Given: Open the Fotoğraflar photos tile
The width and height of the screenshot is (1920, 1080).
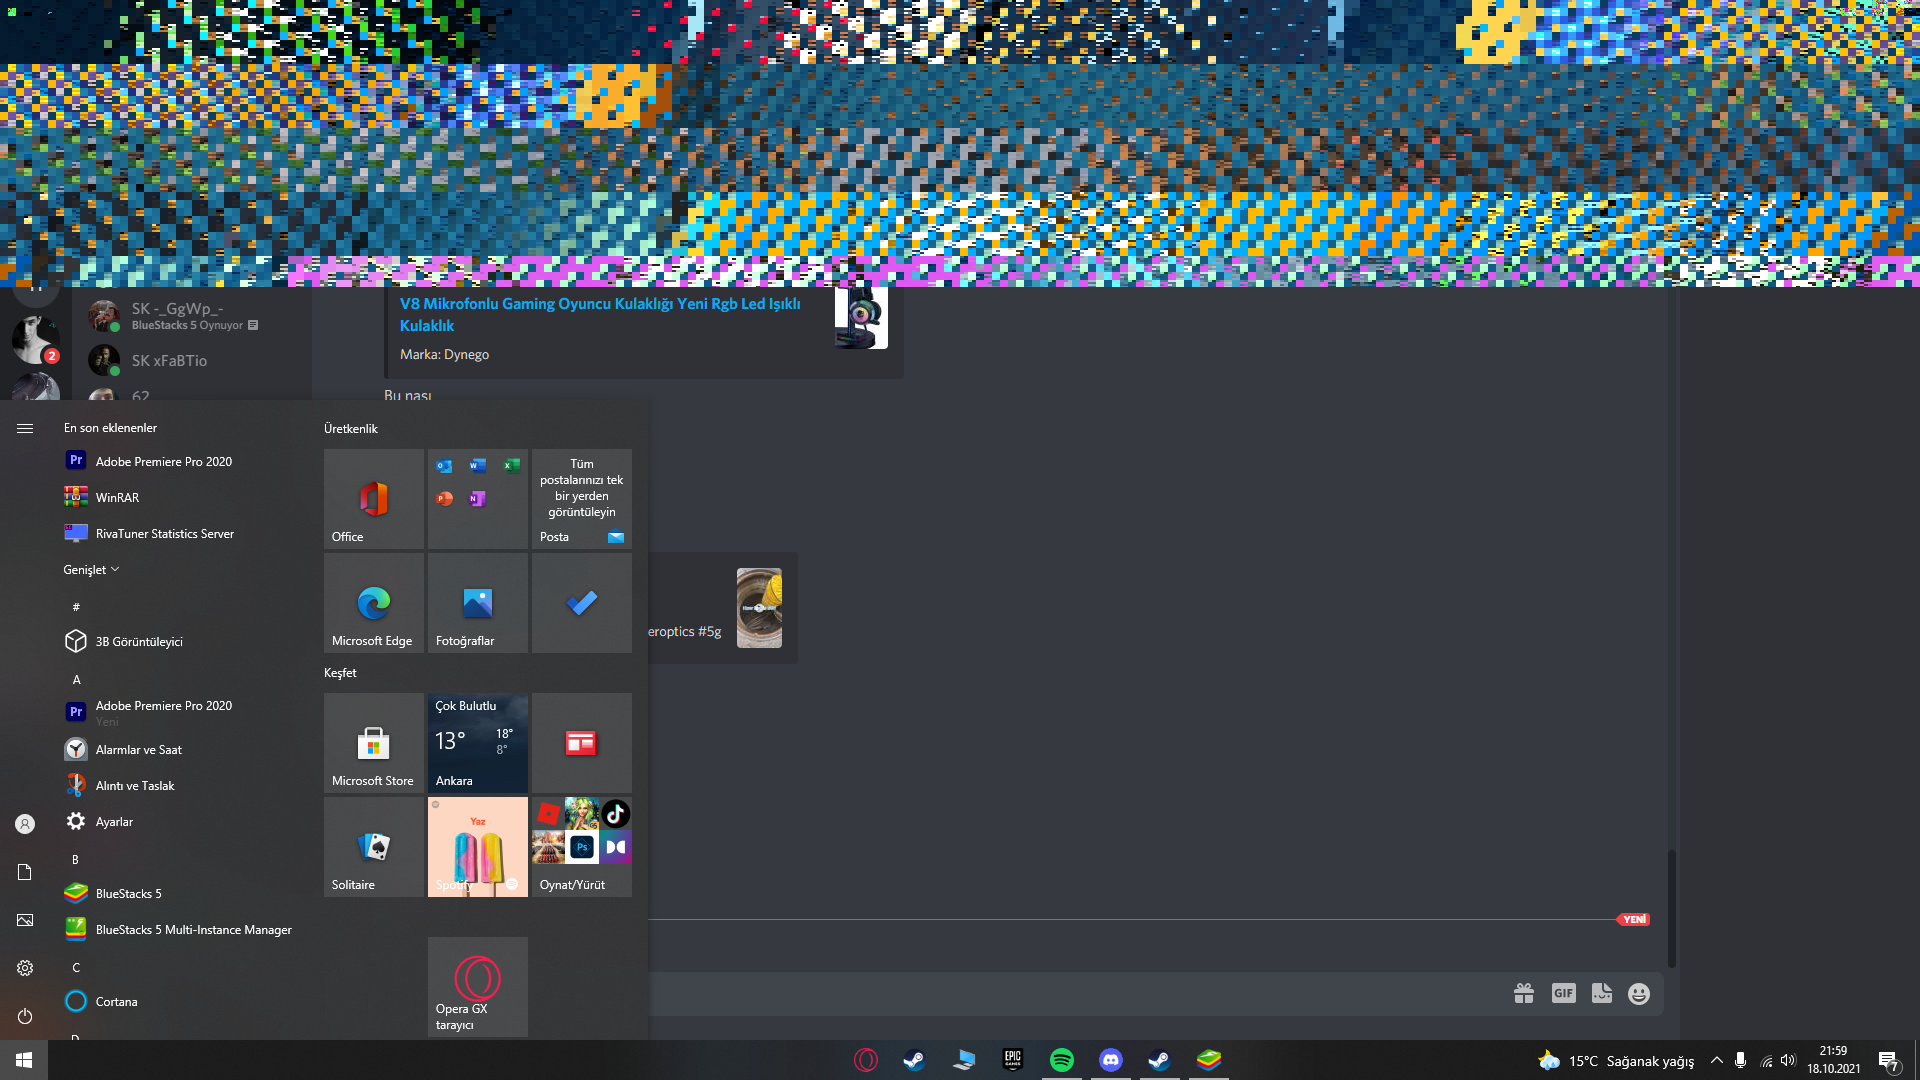Looking at the screenshot, I should coord(477,603).
